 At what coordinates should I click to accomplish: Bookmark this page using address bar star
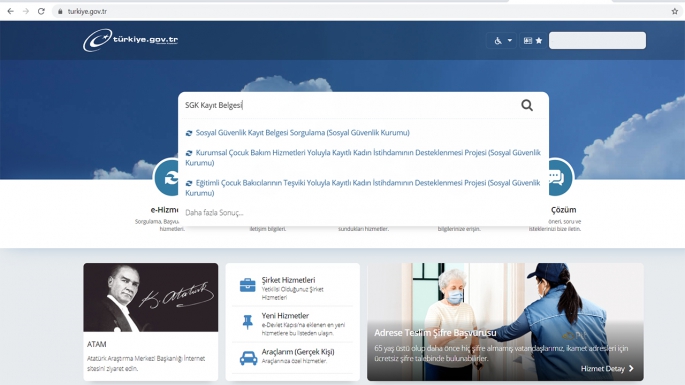tap(675, 11)
